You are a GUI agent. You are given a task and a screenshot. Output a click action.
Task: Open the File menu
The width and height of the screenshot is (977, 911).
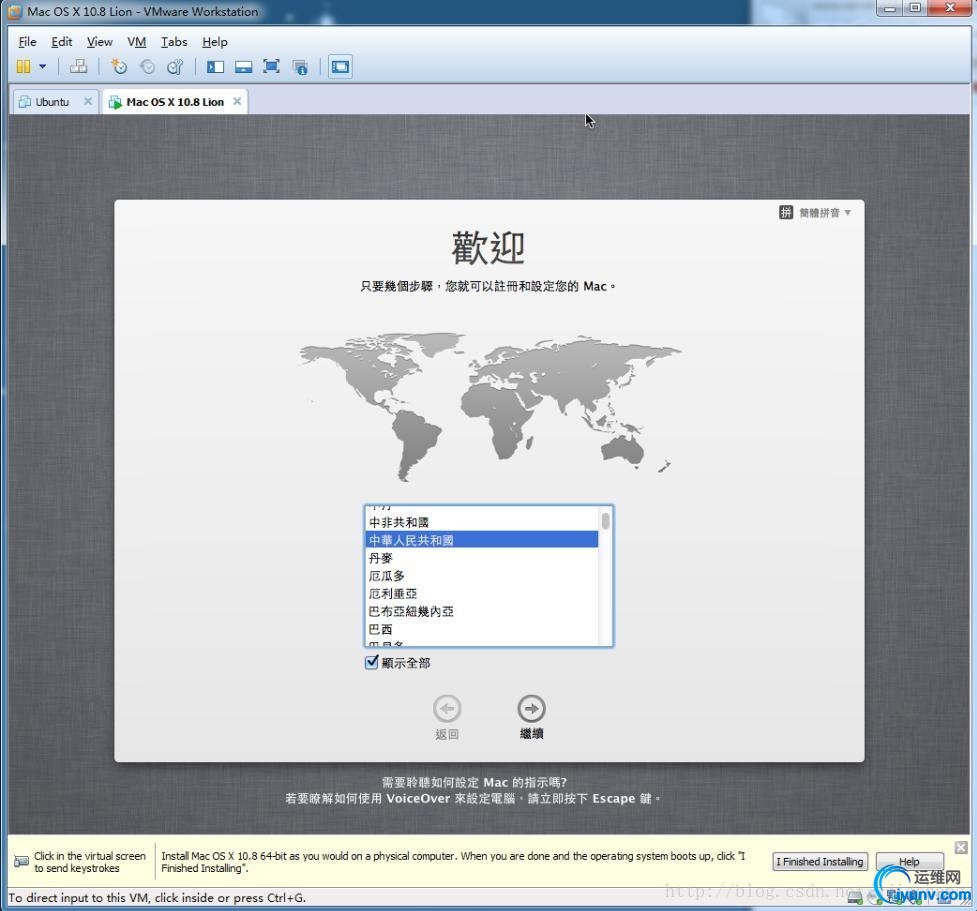point(27,42)
